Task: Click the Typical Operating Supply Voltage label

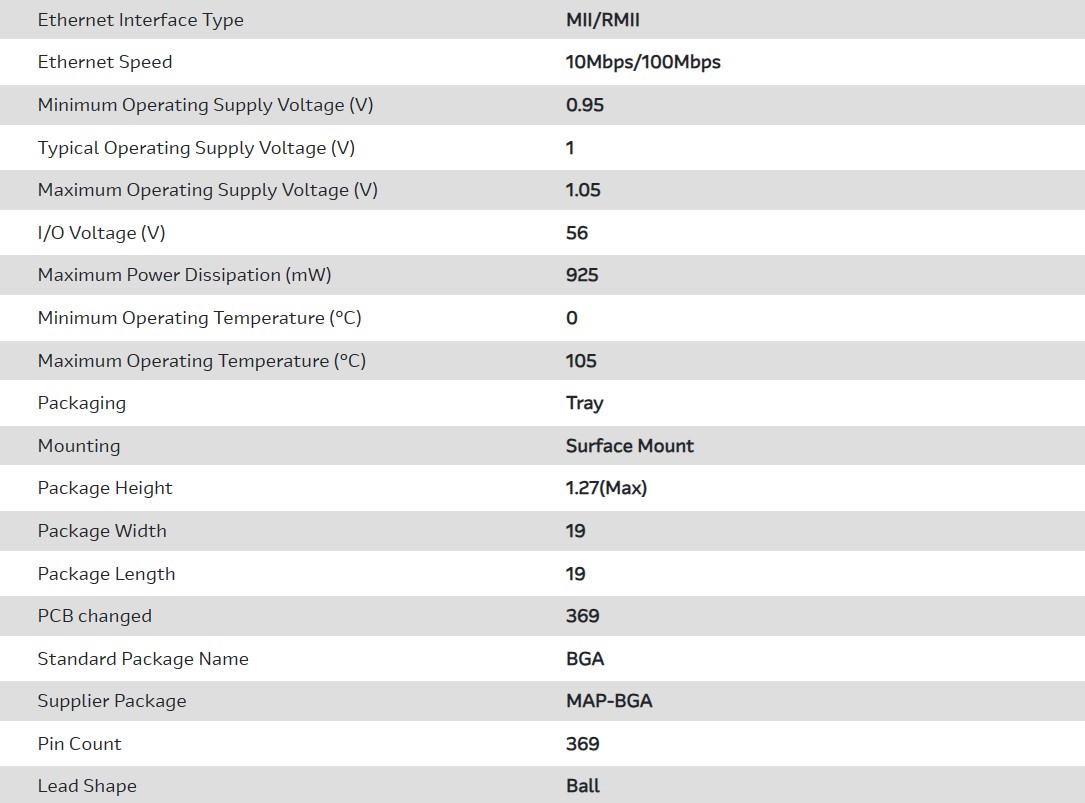Action: [x=196, y=148]
